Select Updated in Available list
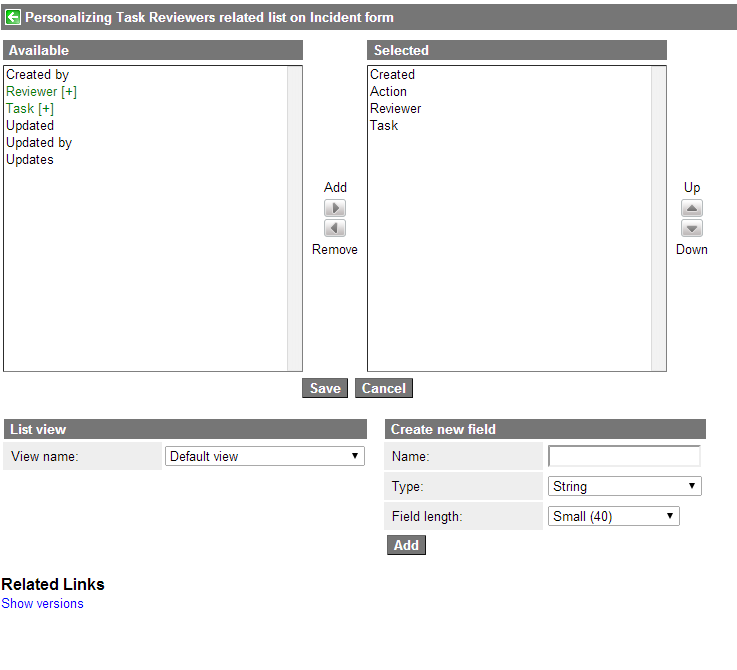The image size is (737, 670). coord(146,126)
